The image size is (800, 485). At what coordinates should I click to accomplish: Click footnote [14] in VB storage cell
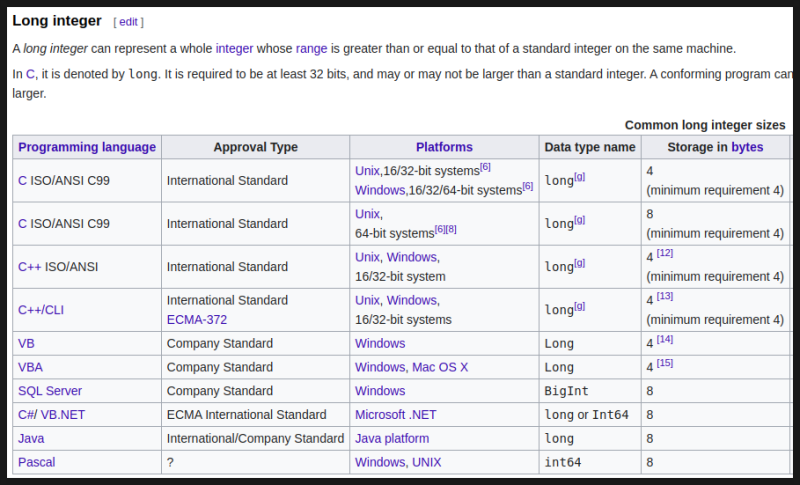tap(665, 339)
